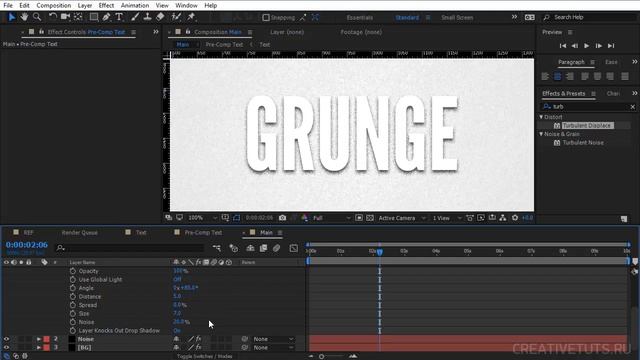The height and width of the screenshot is (360, 640).
Task: Clear the effects search with X
Action: tap(633, 107)
